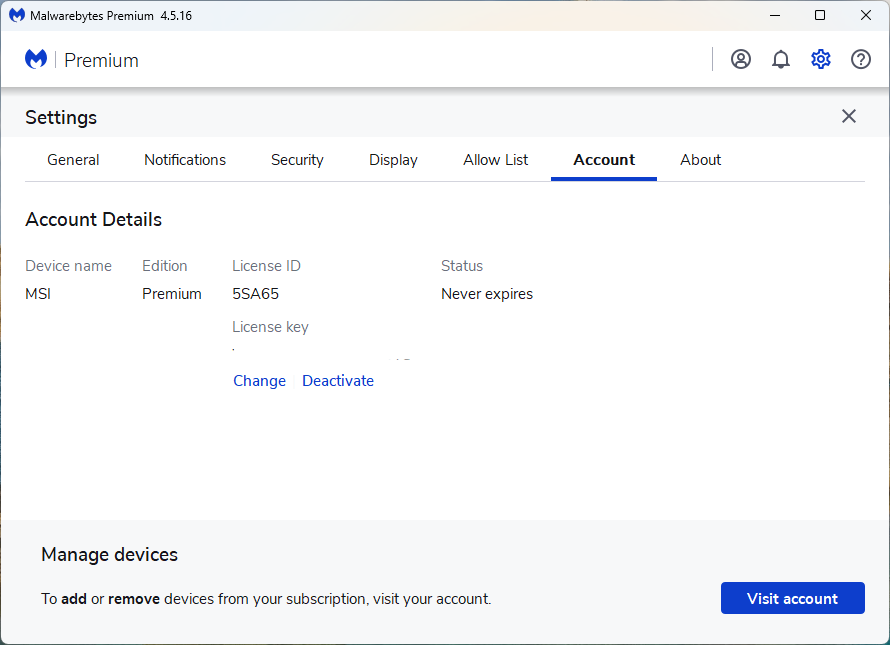Open the Security tab
Screen dimensions: 890x645
coord(297,160)
